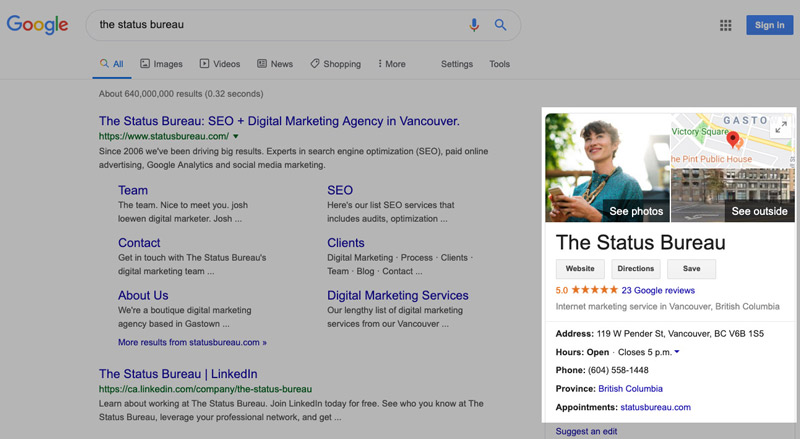Open the News tab
Image resolution: width=800 pixels, height=439 pixels.
click(x=275, y=64)
